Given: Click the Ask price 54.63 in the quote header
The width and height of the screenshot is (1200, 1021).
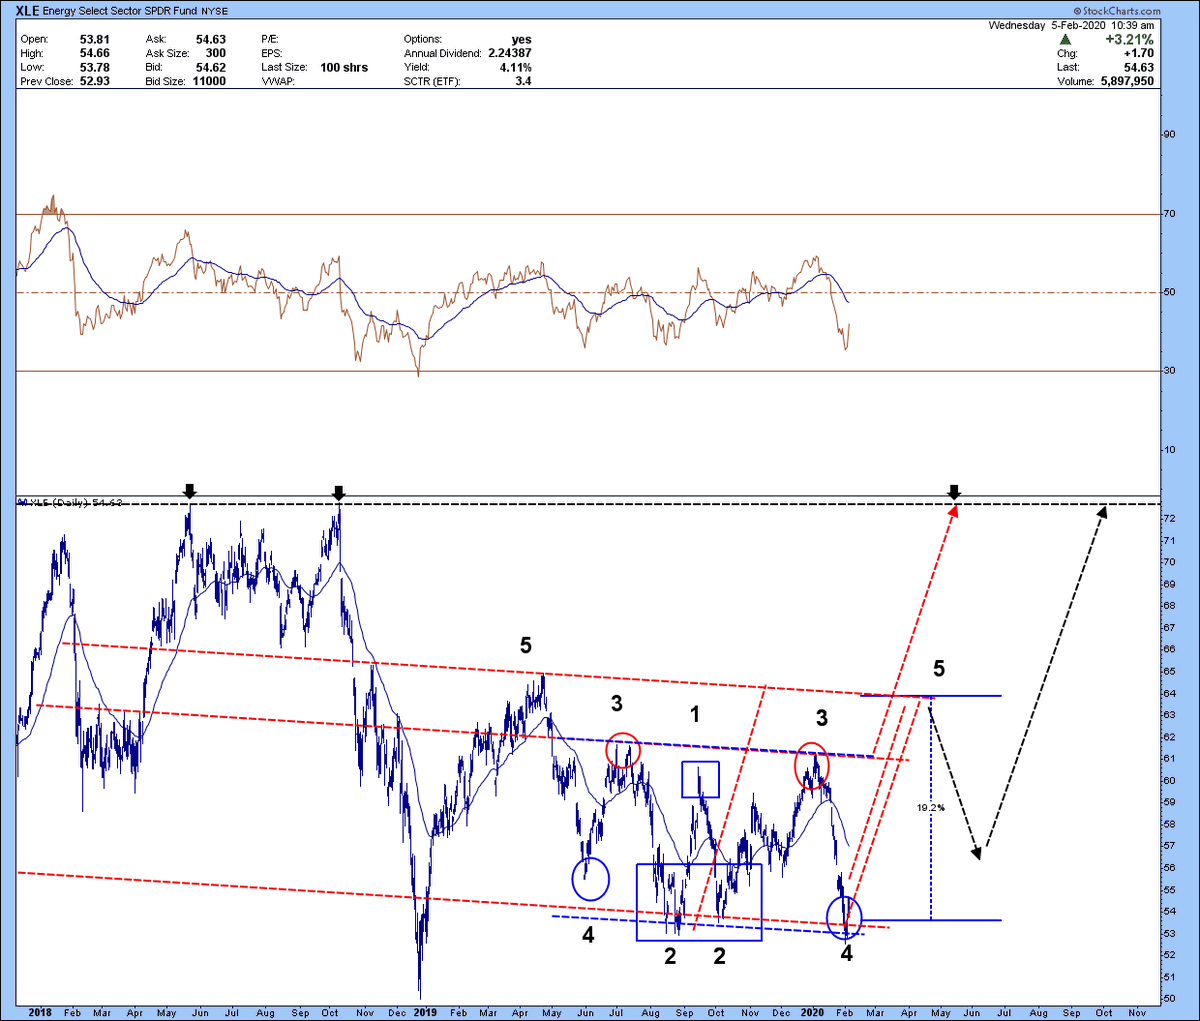Looking at the screenshot, I should tap(210, 40).
